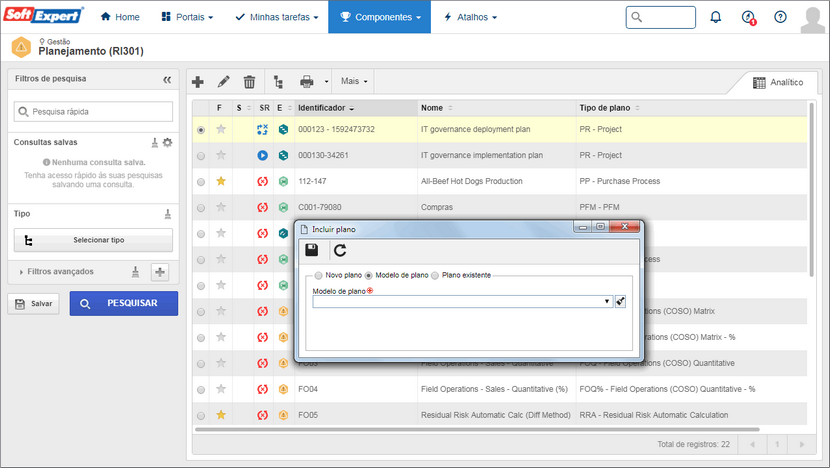Open the notifications bell

point(716,17)
